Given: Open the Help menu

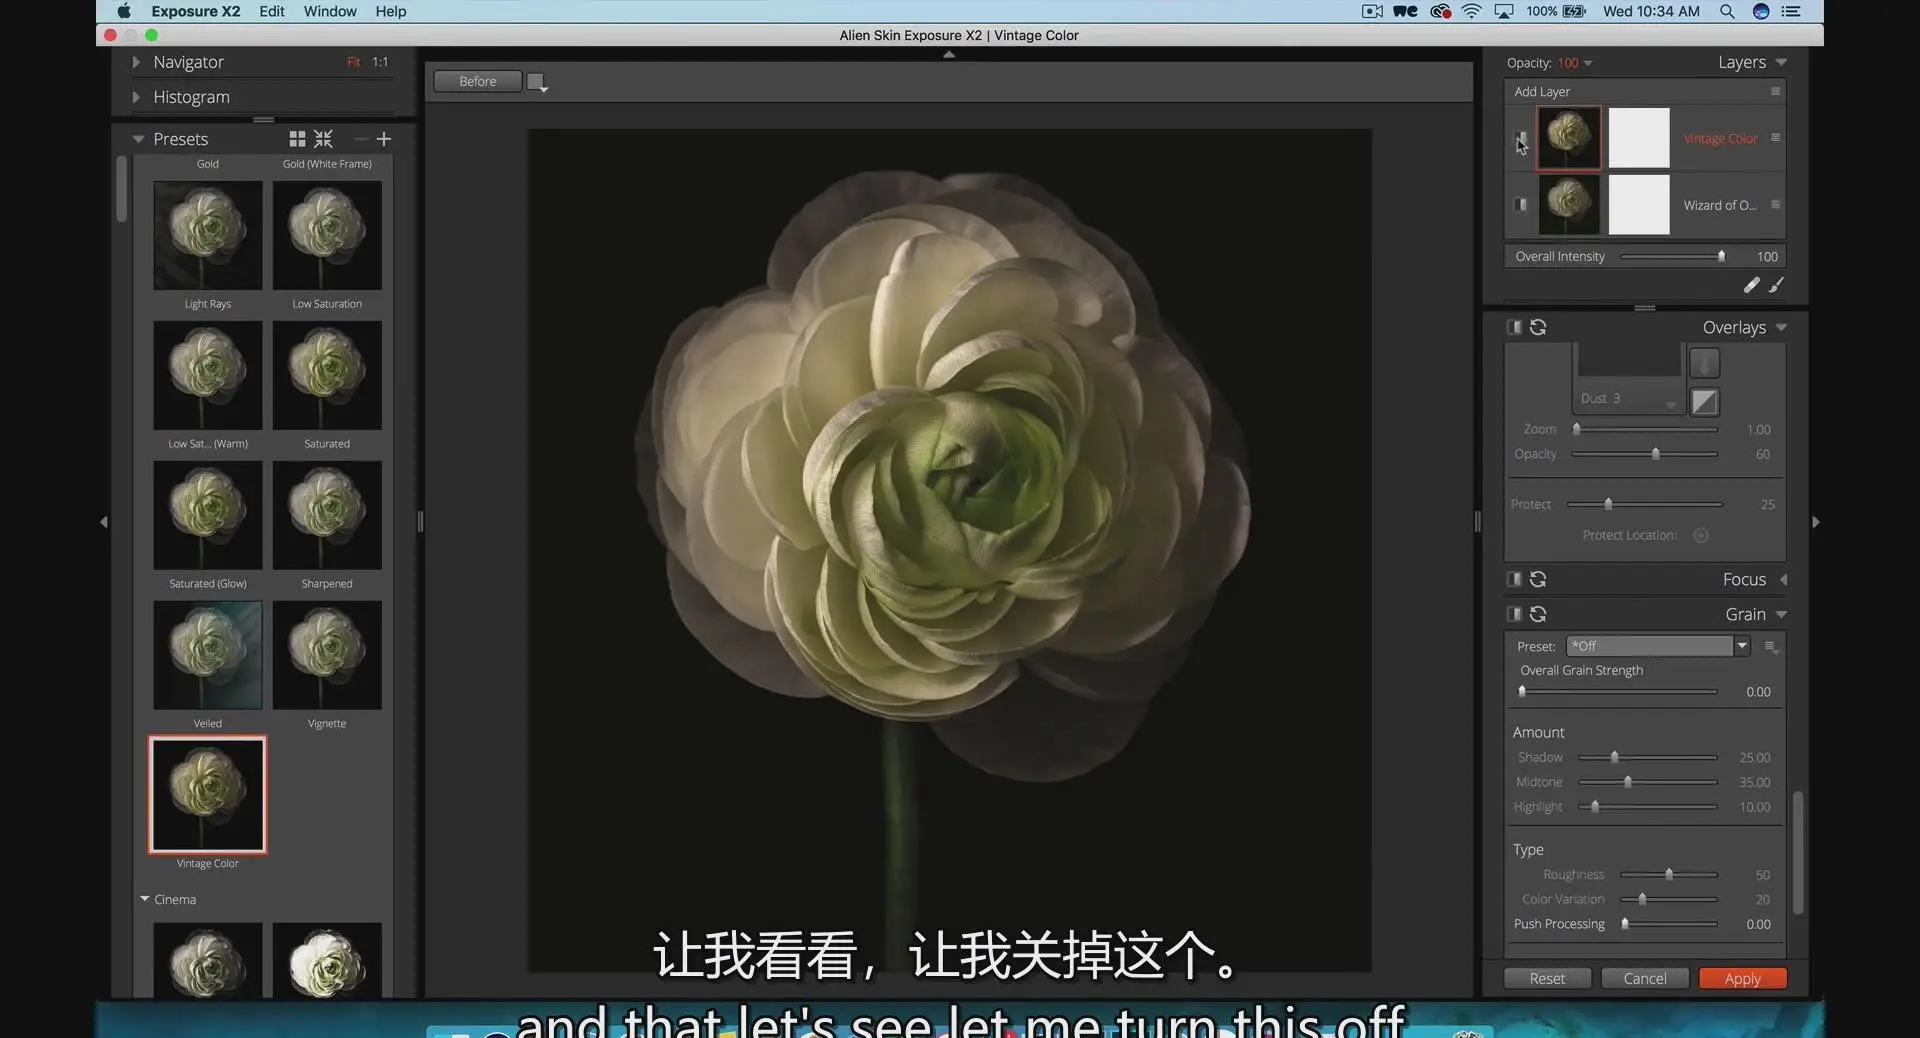Looking at the screenshot, I should coord(391,11).
